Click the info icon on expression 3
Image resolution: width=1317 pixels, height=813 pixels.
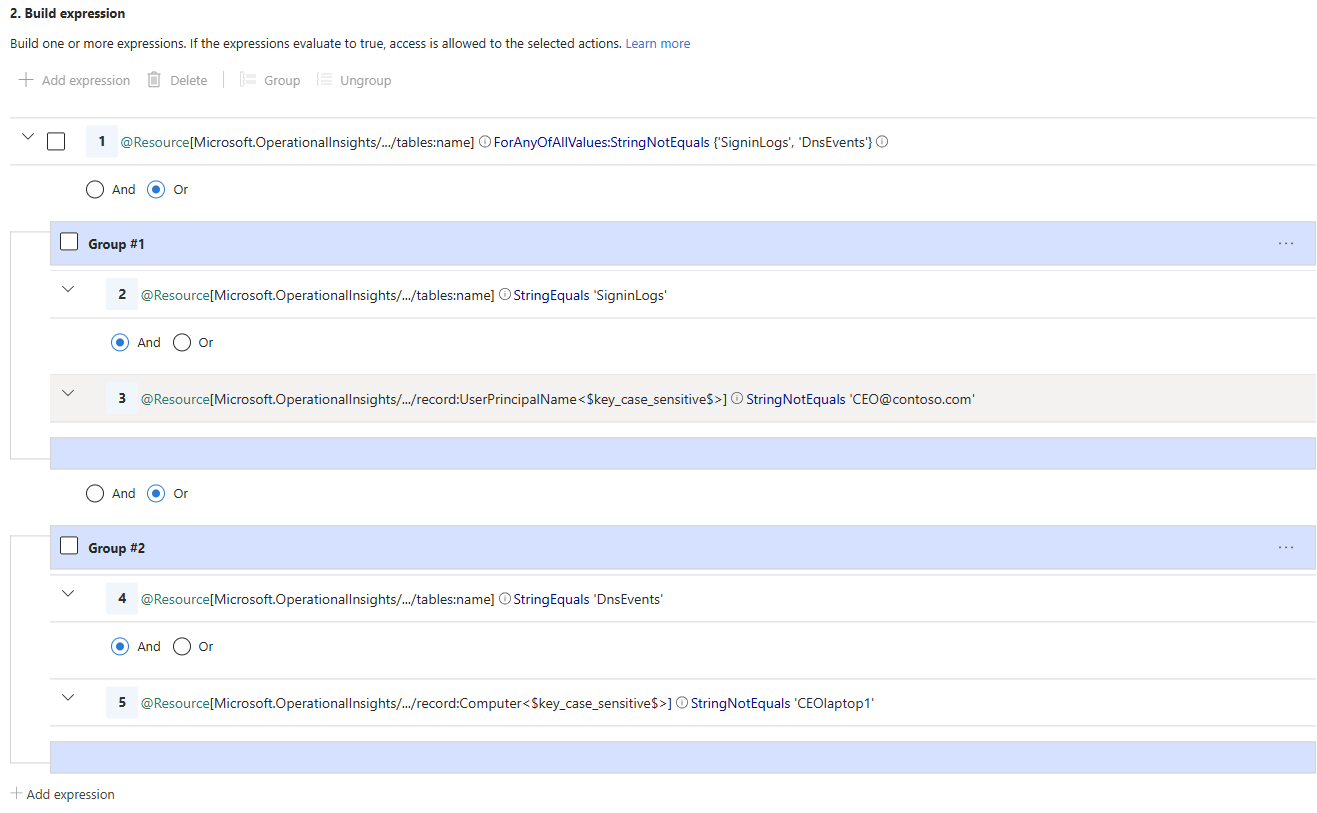[x=737, y=398]
